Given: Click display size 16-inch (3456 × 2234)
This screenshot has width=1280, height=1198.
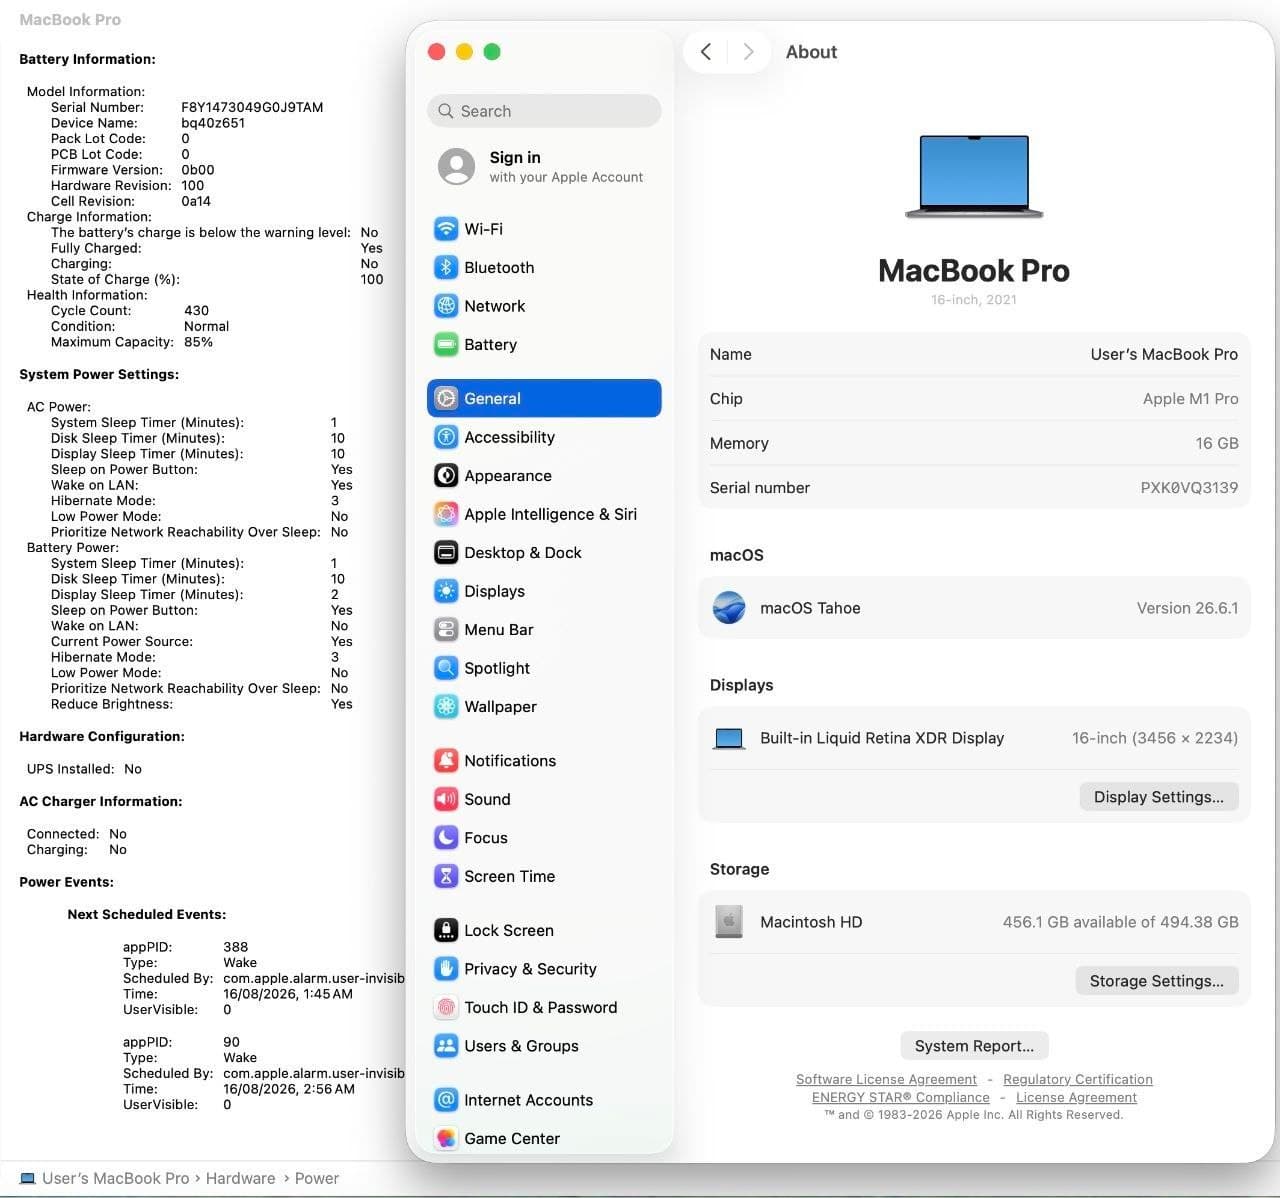Looking at the screenshot, I should click(x=1155, y=738).
